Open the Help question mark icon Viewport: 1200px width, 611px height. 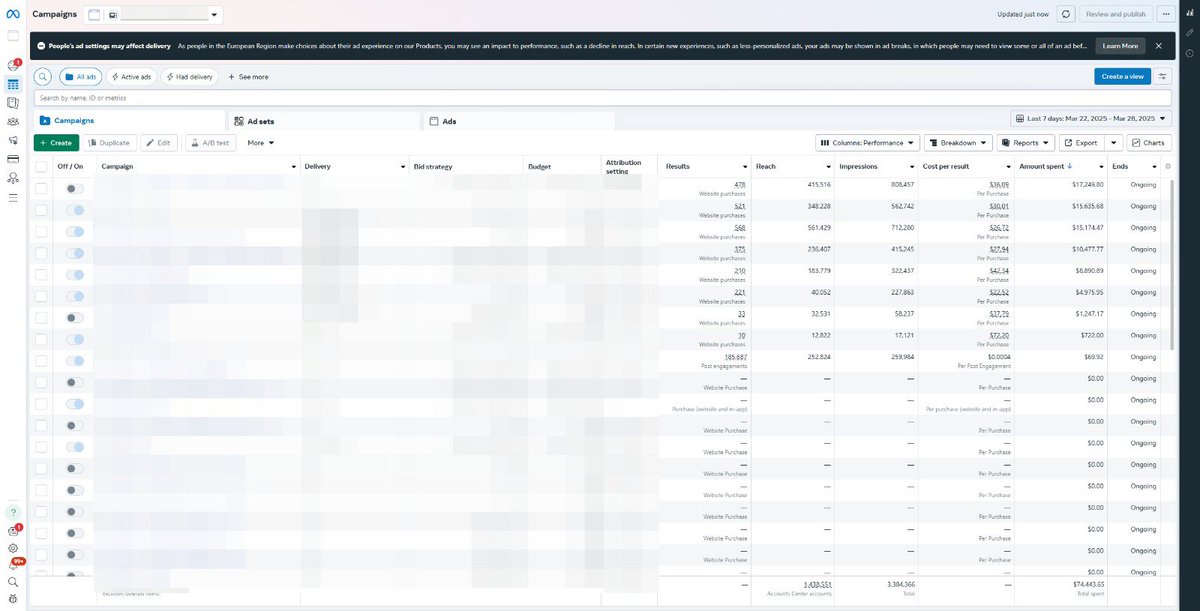pos(13,512)
